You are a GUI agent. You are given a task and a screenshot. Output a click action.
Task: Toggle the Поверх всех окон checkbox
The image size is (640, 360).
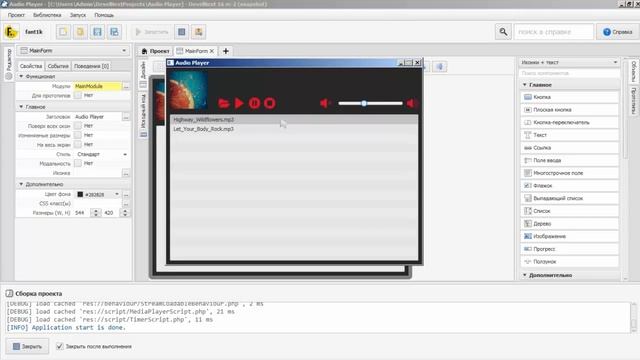click(78, 126)
